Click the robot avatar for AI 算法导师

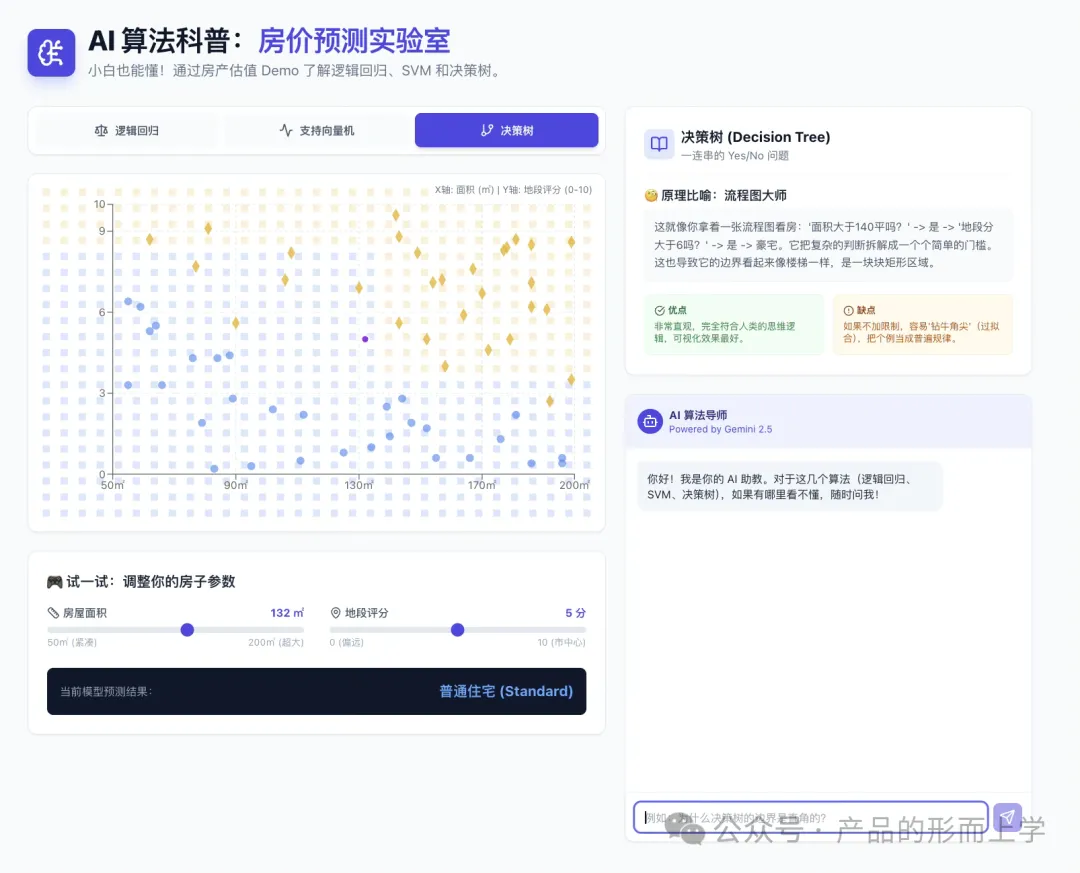coord(650,421)
